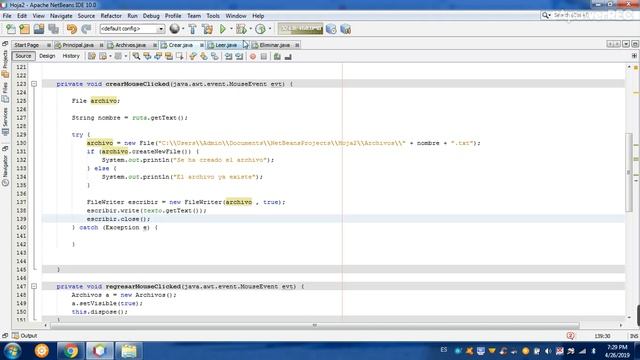
Task: Click the Debug Project icon
Action: coord(241,29)
